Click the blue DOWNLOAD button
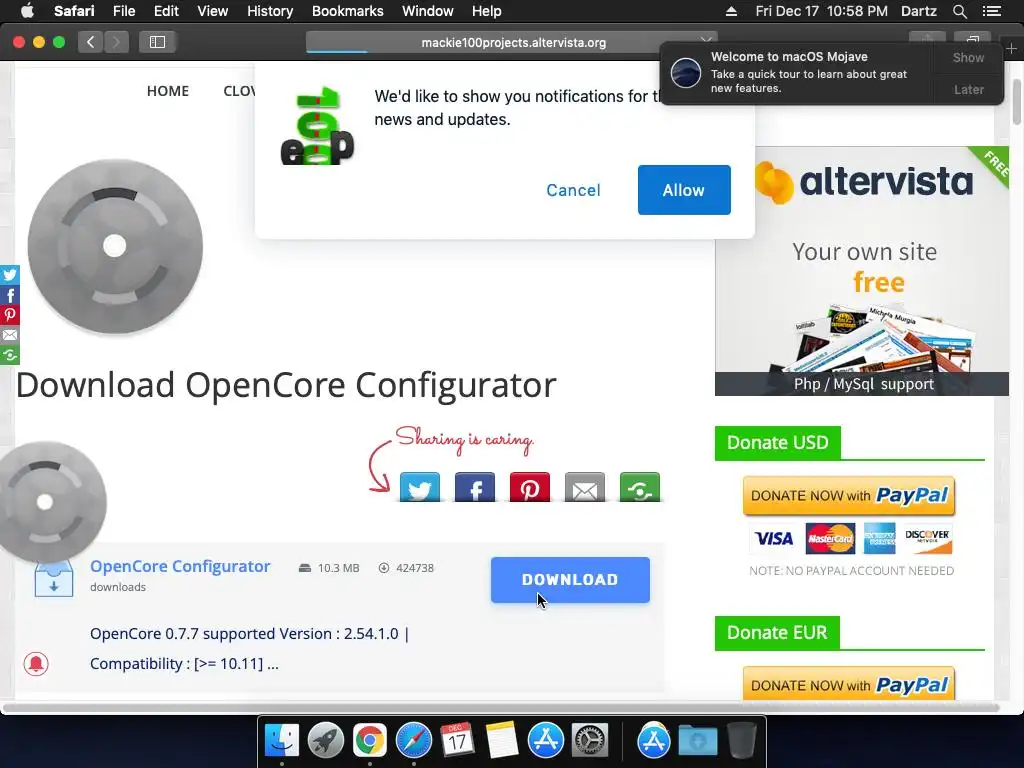1024x768 pixels. tap(570, 579)
